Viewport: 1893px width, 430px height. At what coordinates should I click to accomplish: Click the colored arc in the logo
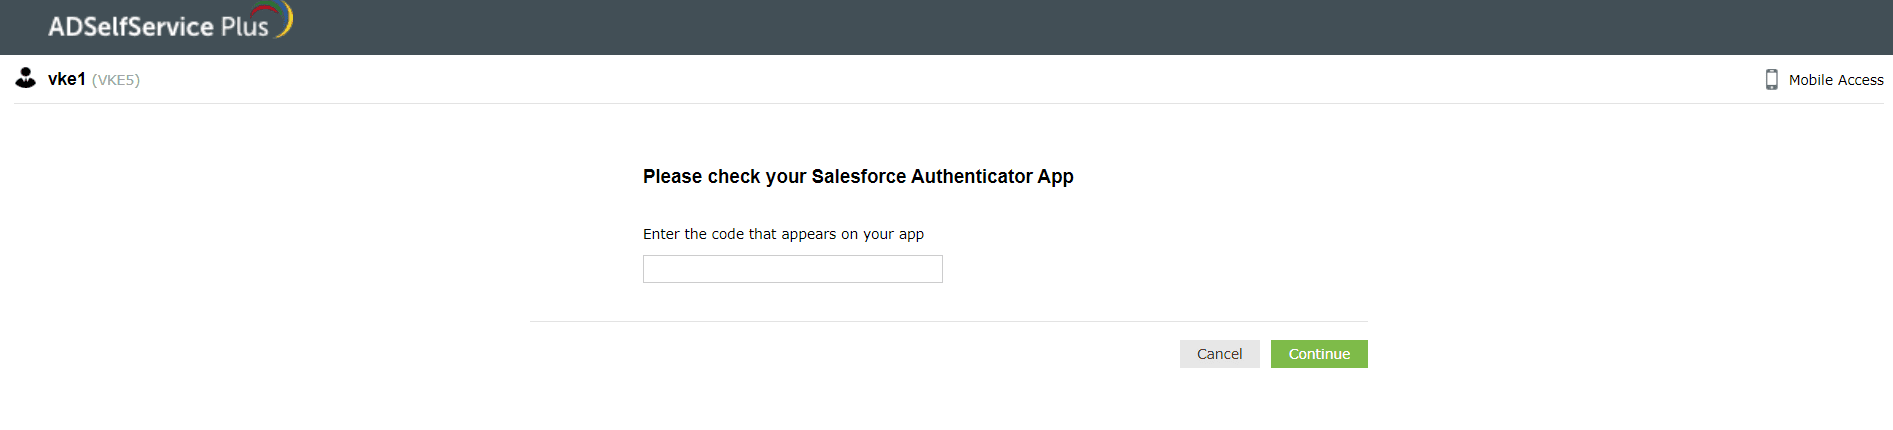tap(285, 18)
